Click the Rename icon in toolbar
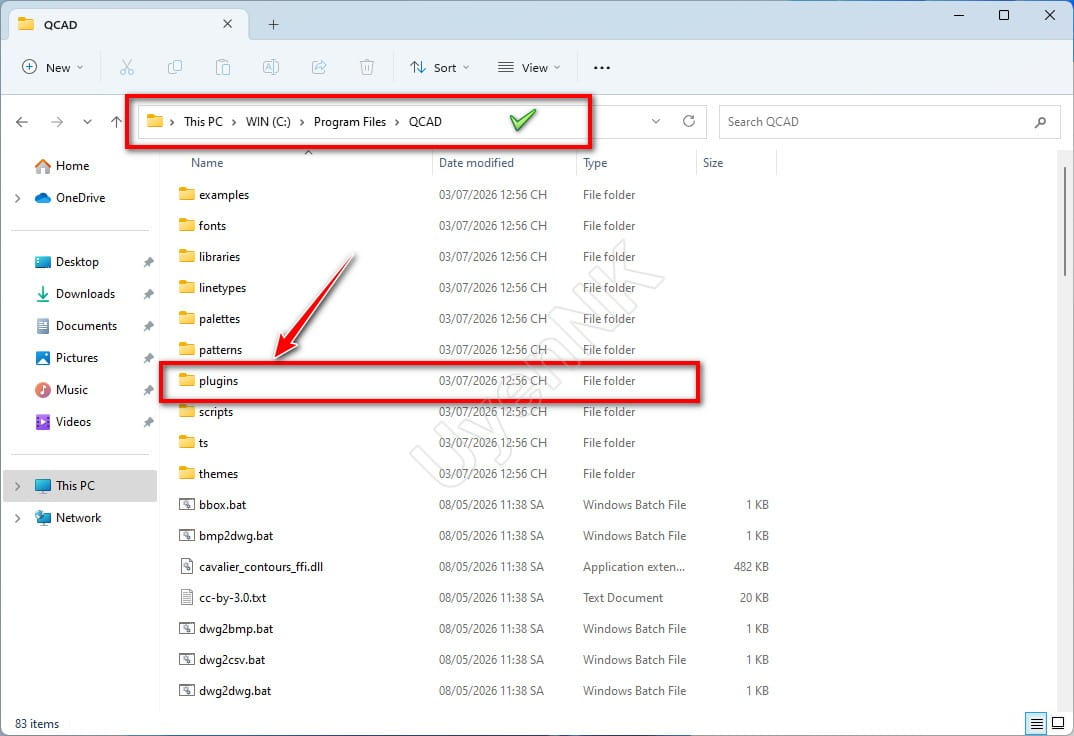 click(271, 67)
